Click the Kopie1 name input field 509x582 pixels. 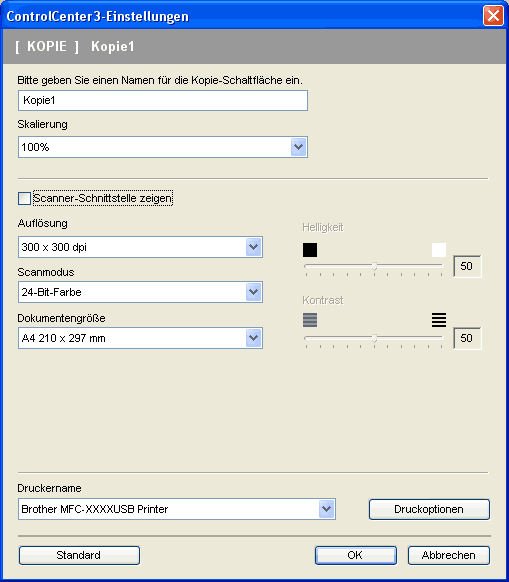tap(163, 100)
